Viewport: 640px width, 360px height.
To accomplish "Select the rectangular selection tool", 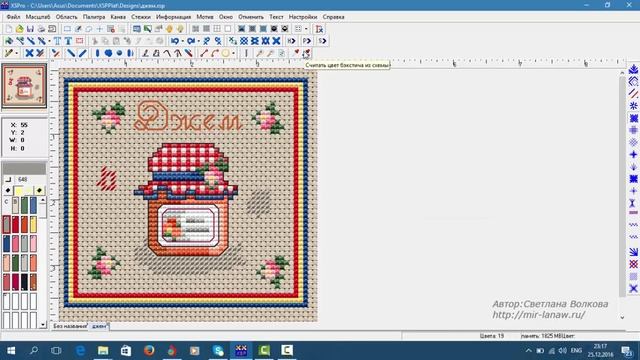I will pos(67,29).
